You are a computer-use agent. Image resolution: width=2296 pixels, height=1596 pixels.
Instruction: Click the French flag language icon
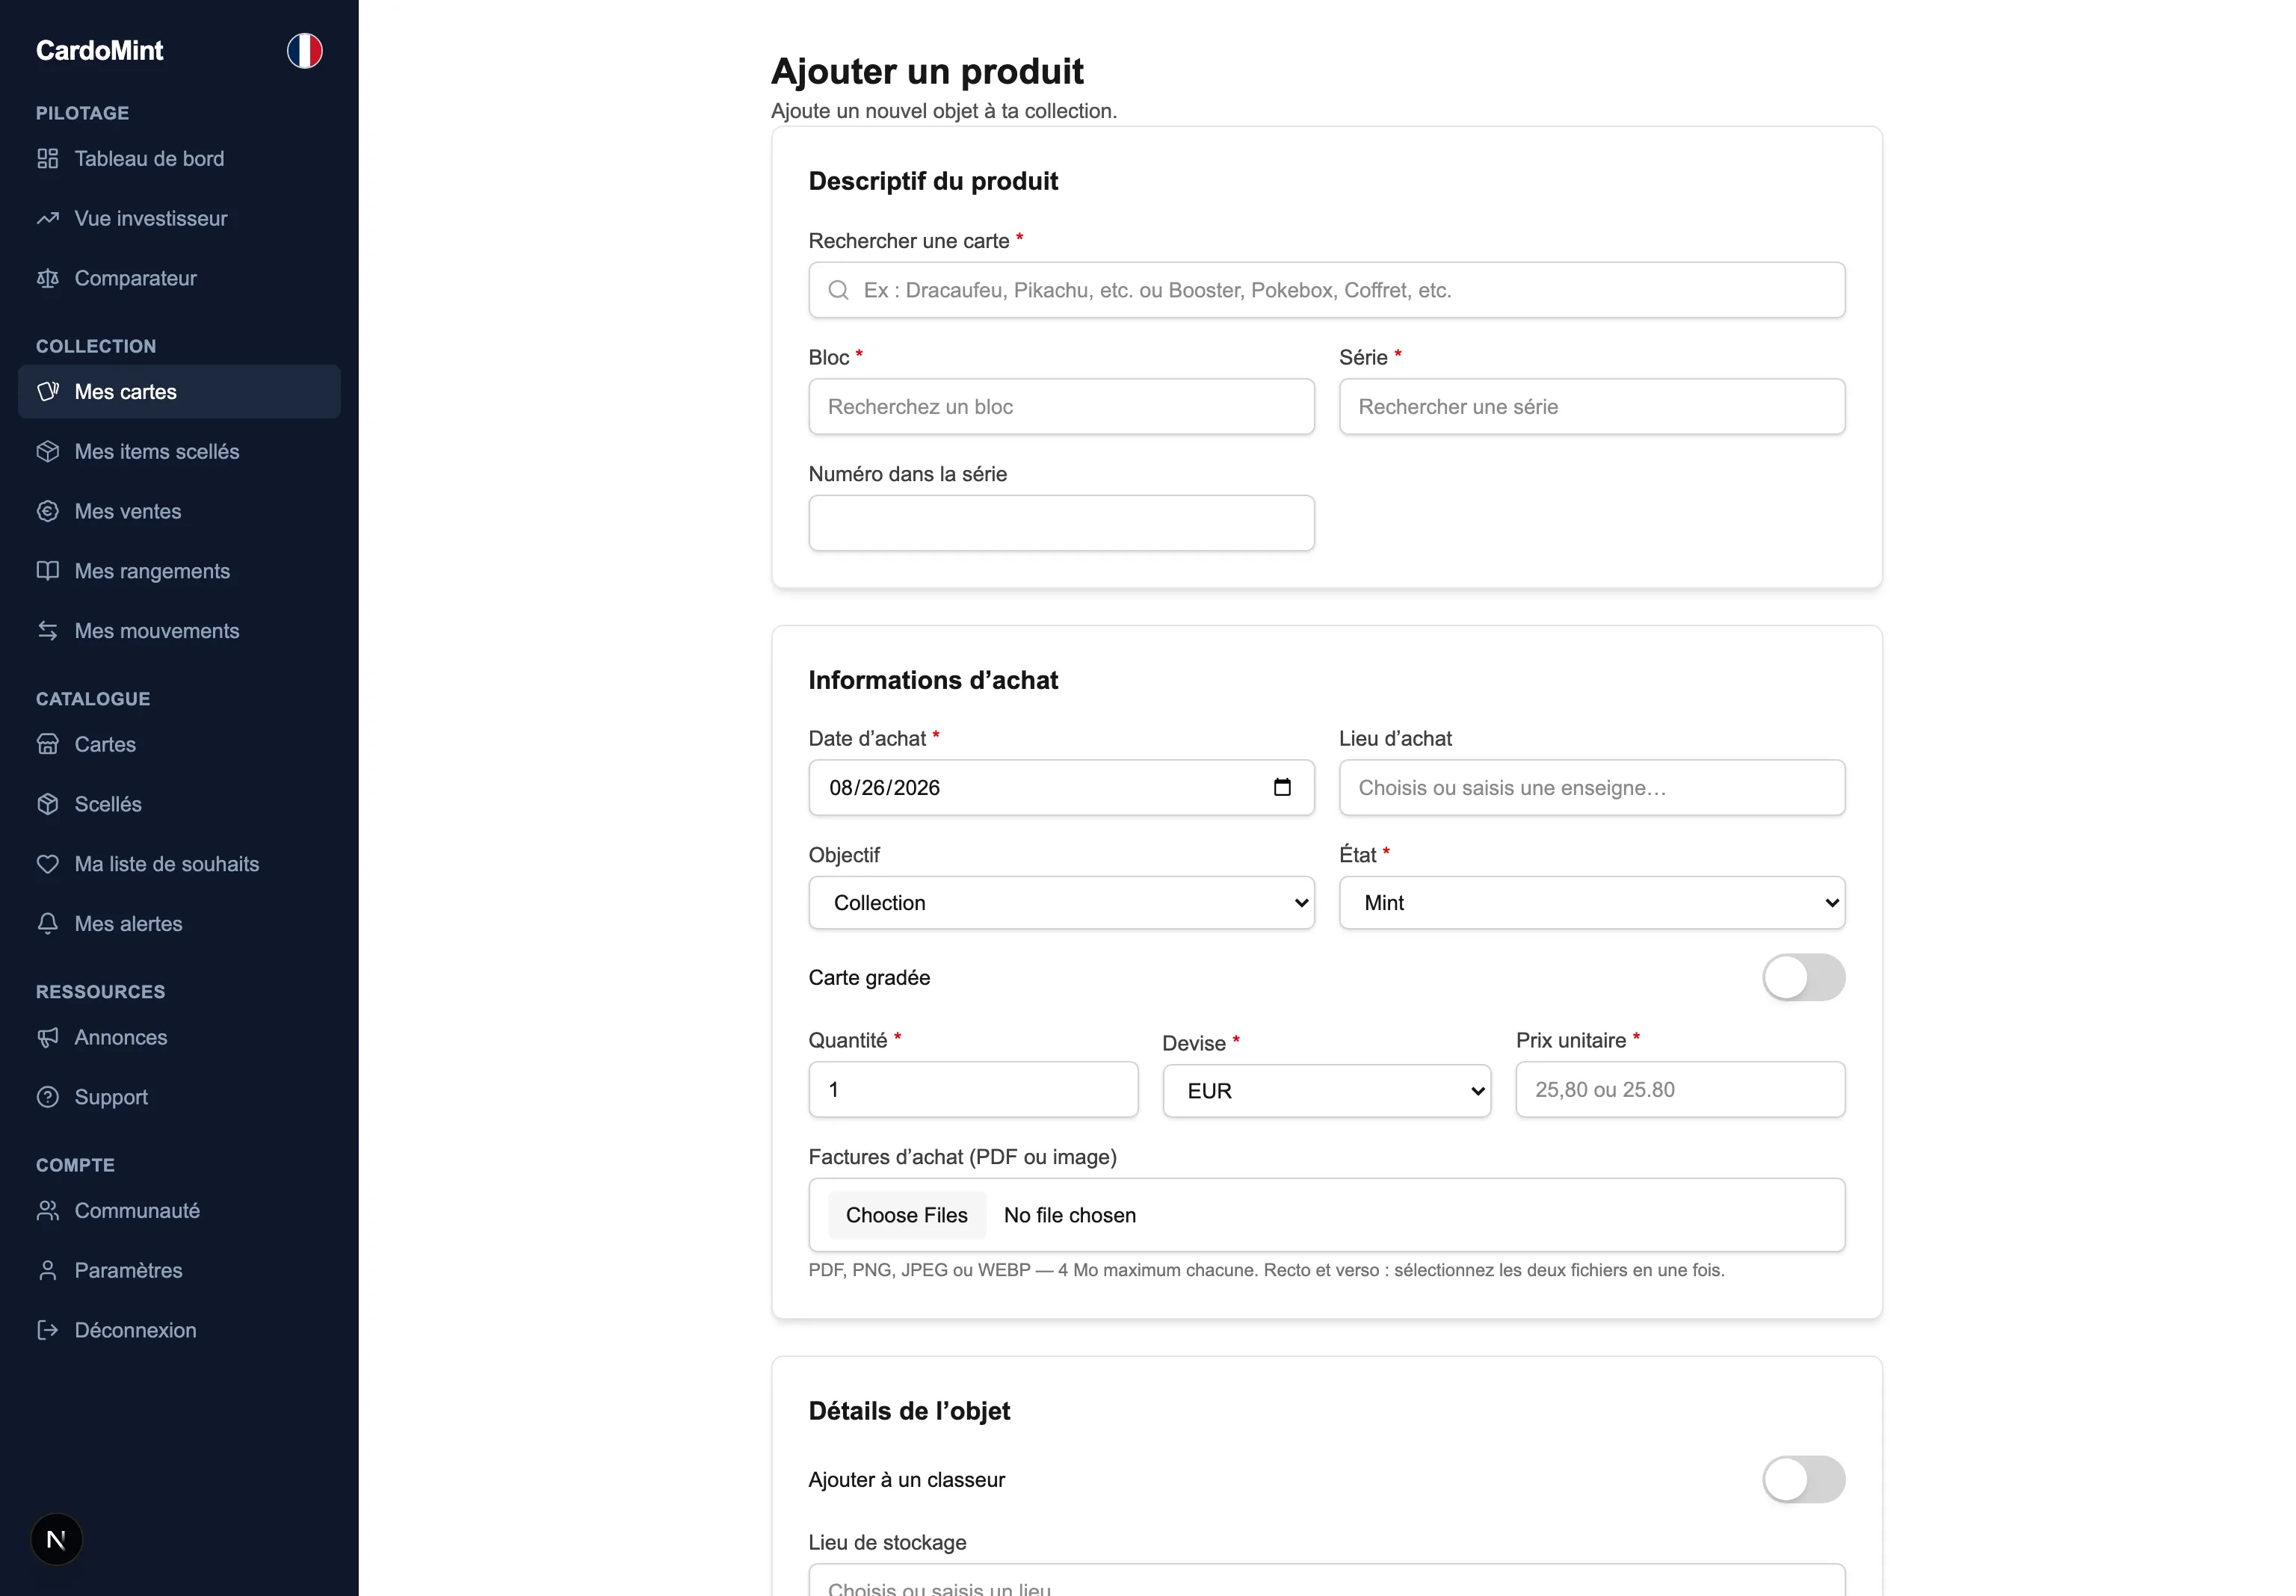tap(304, 50)
